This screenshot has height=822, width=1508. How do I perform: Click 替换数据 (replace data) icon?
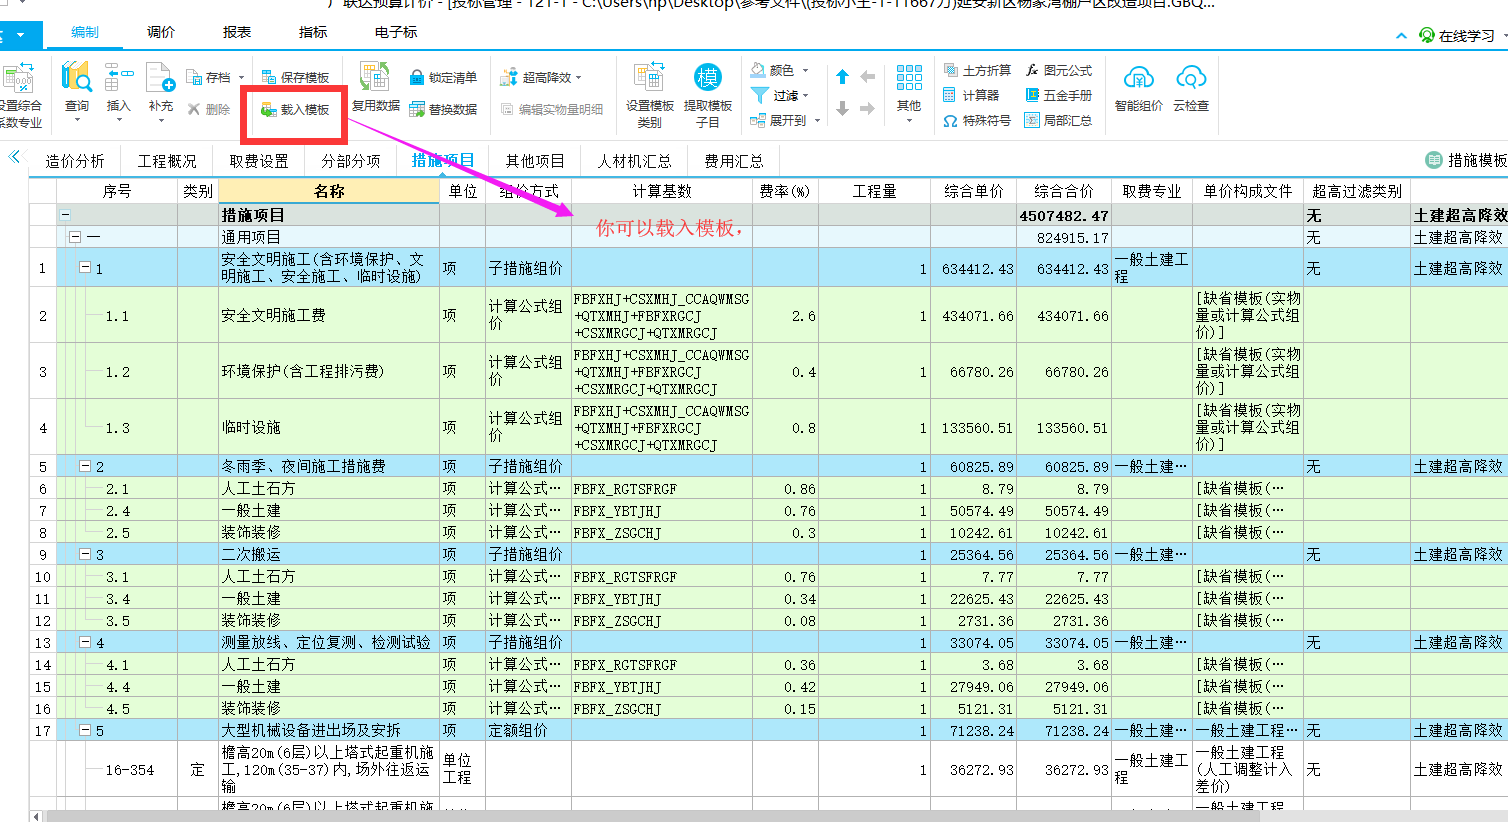tap(417, 110)
